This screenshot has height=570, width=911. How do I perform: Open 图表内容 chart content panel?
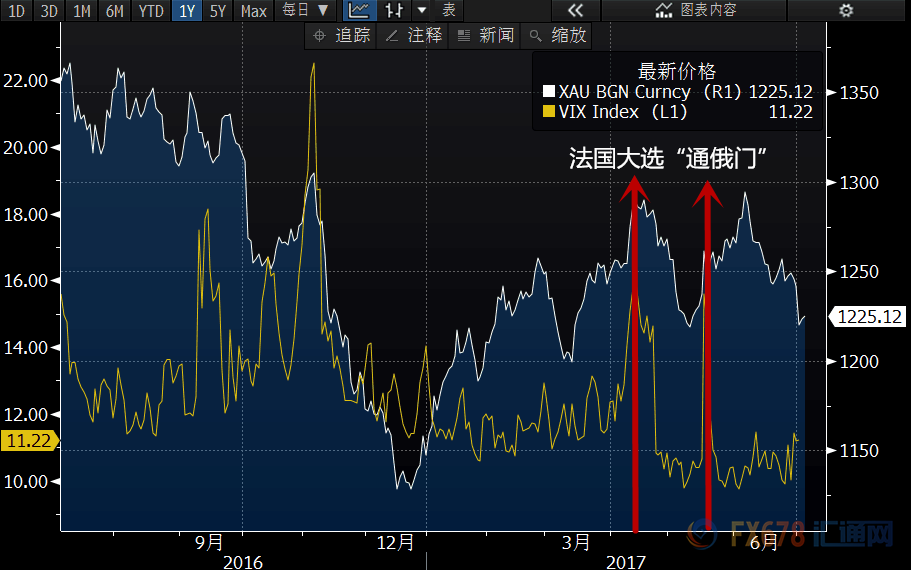(695, 10)
